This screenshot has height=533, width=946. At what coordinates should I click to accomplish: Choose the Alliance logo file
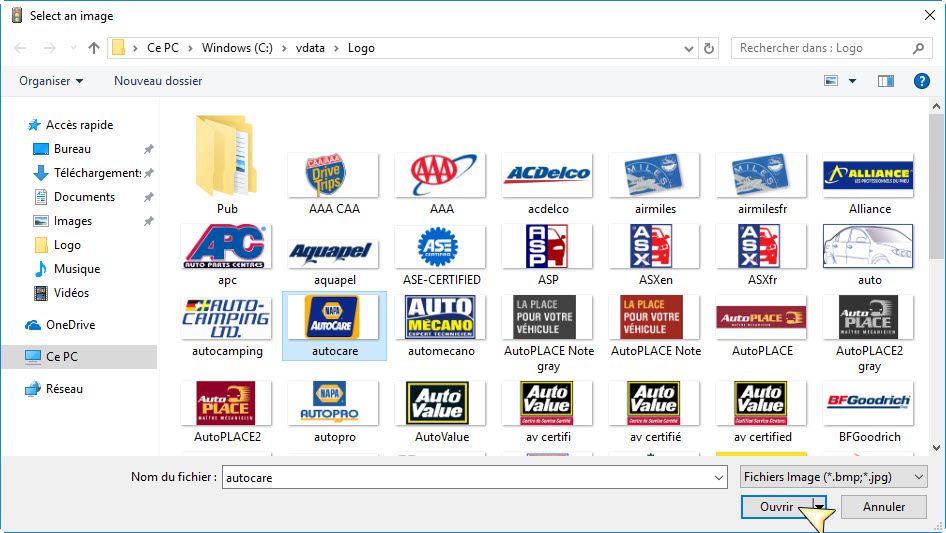(x=869, y=175)
